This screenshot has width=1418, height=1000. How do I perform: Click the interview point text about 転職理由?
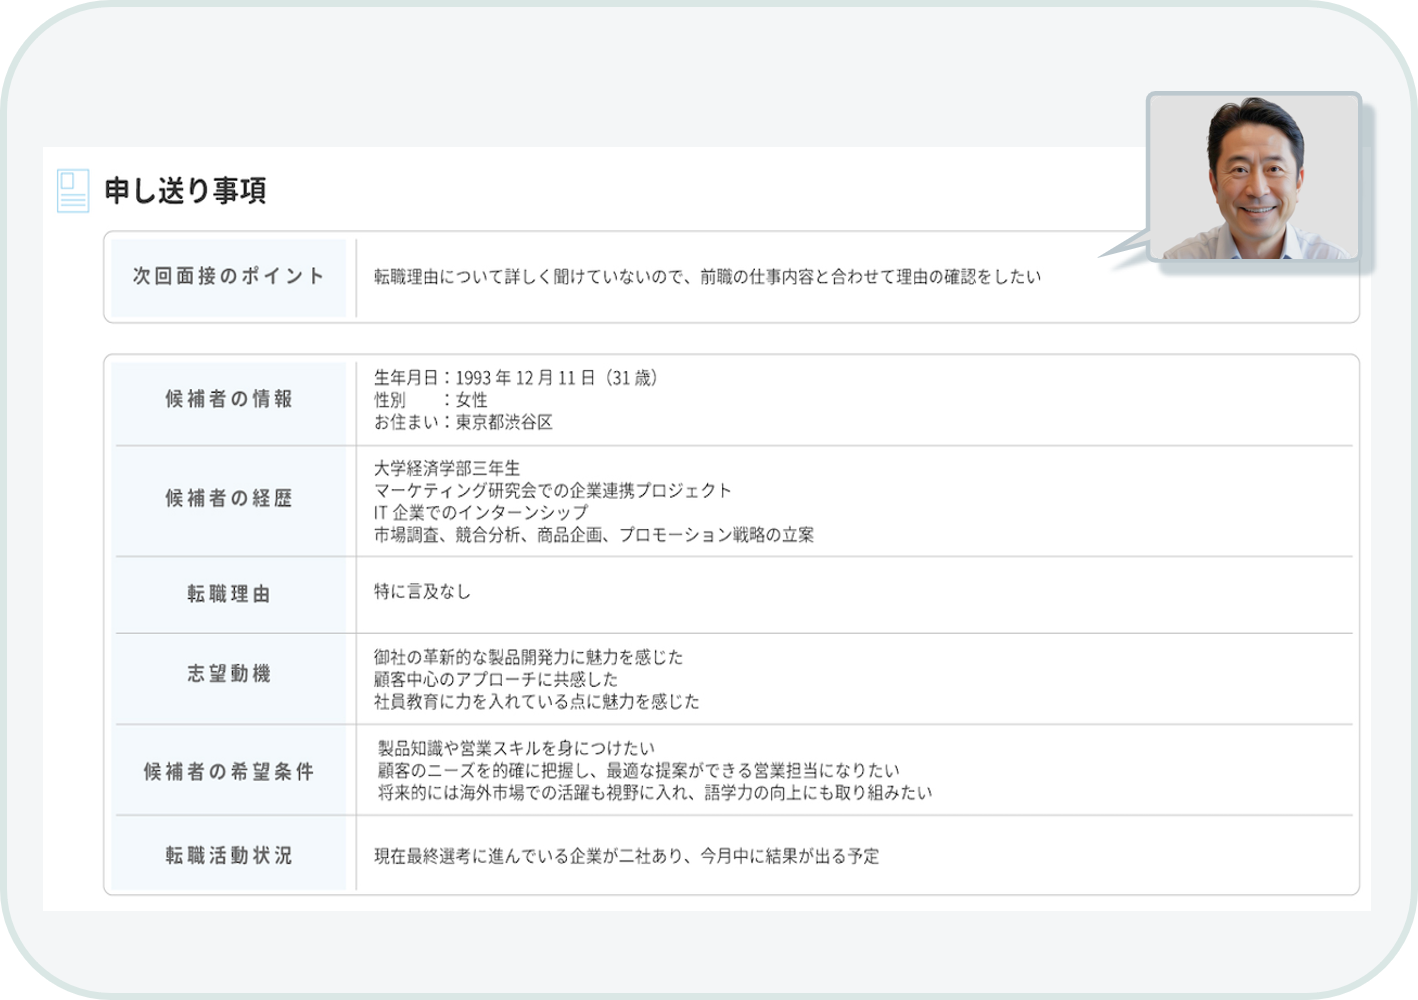[707, 277]
